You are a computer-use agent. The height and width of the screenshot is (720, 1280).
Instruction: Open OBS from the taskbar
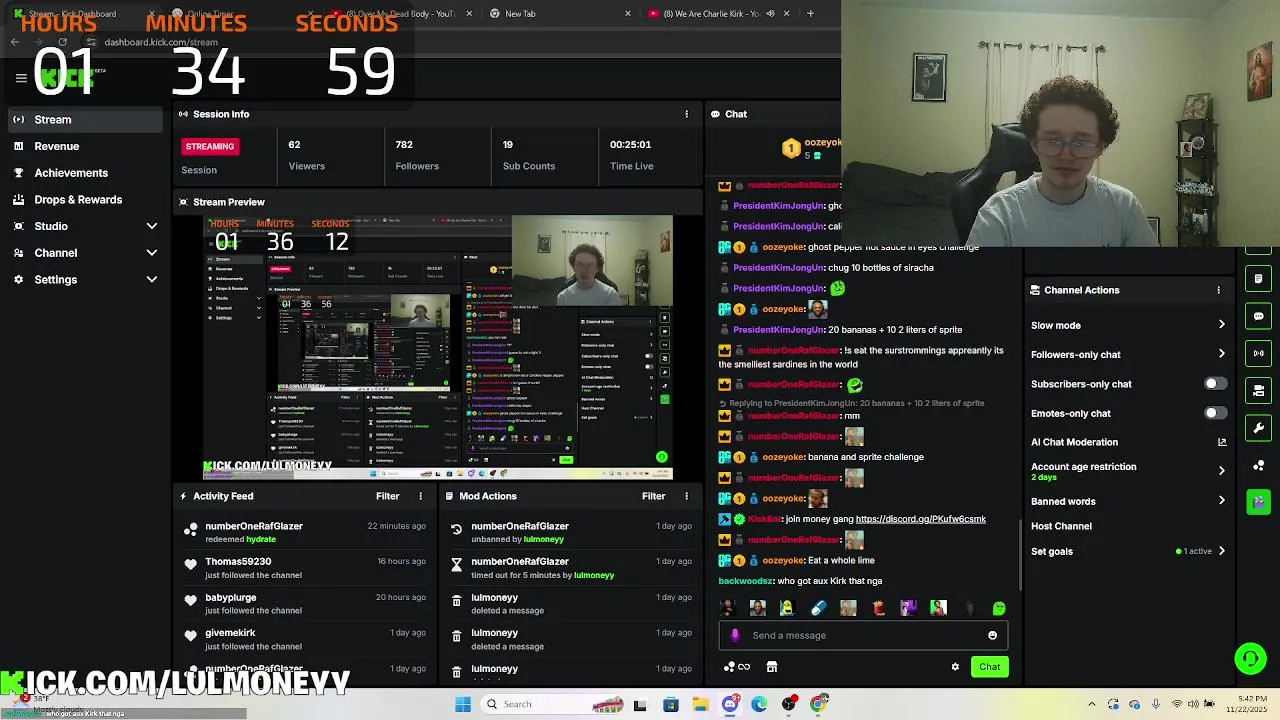point(789,704)
